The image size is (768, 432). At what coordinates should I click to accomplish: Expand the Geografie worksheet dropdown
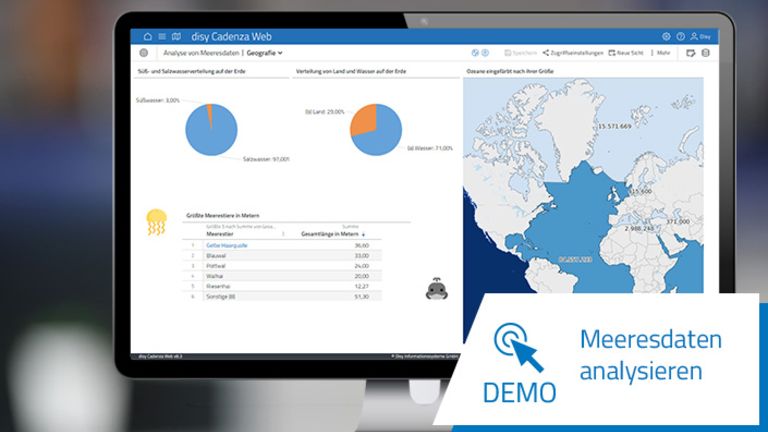(x=265, y=52)
